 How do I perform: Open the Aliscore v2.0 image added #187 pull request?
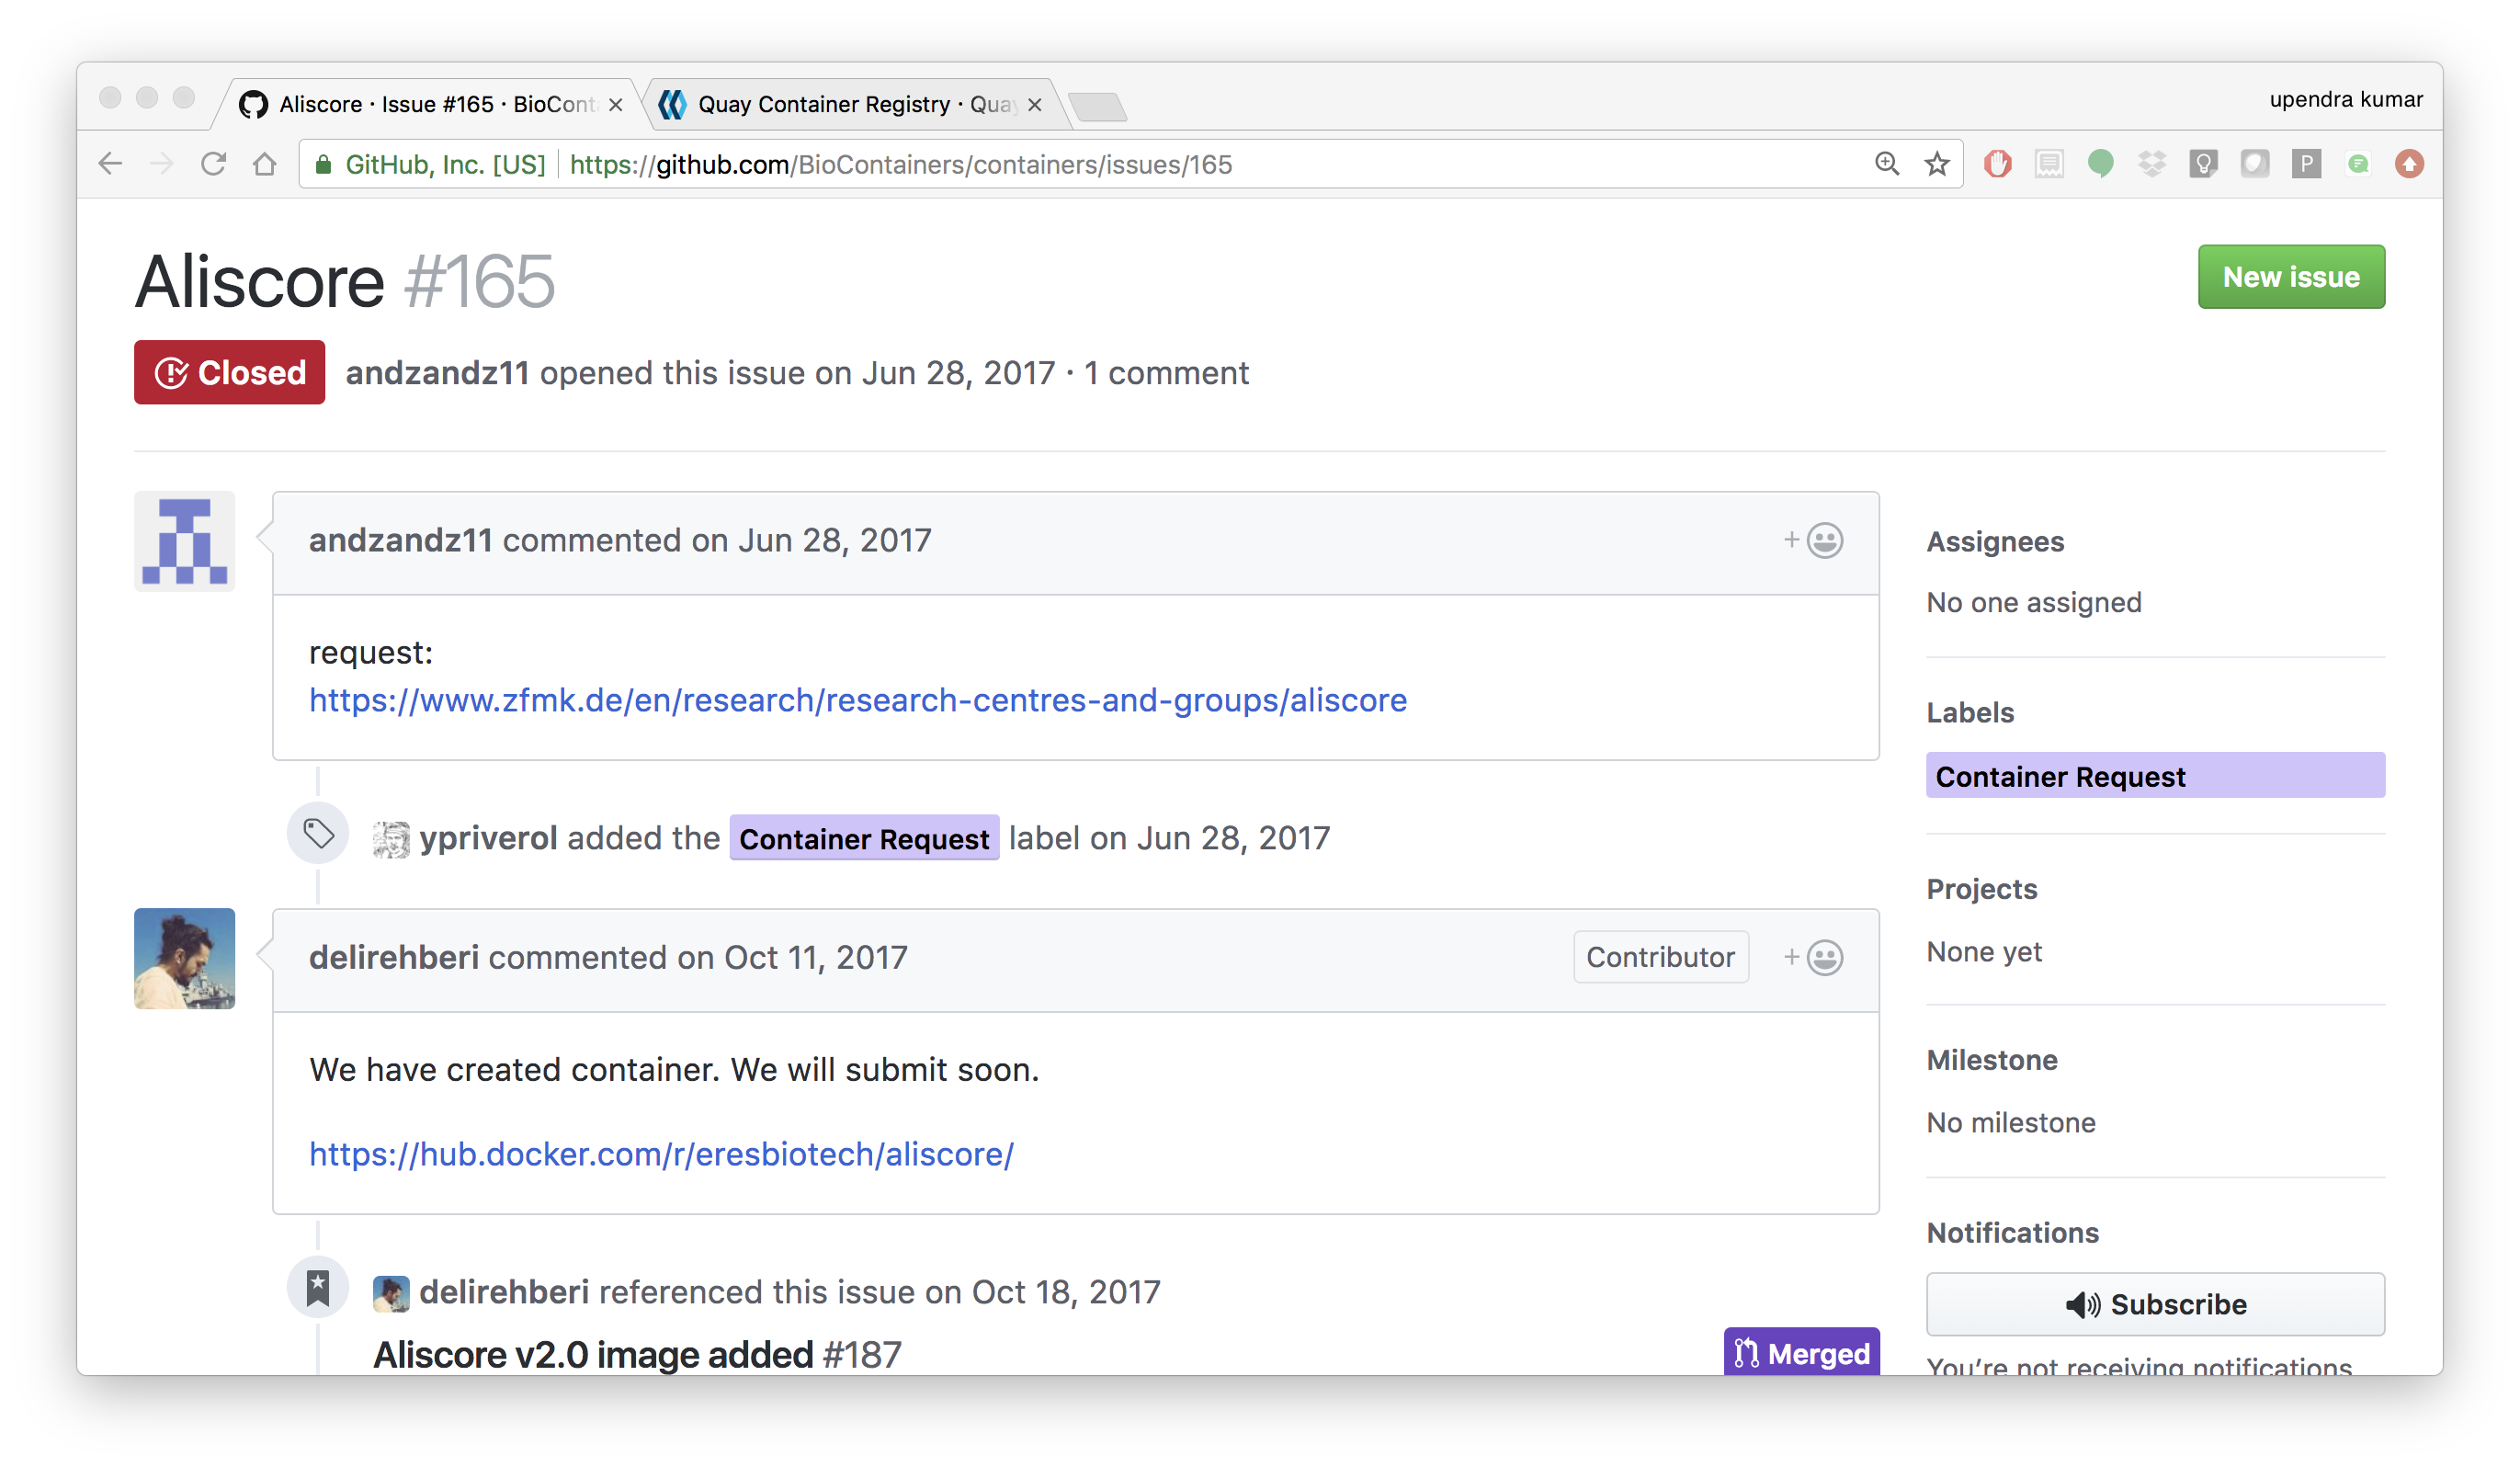tap(637, 1355)
